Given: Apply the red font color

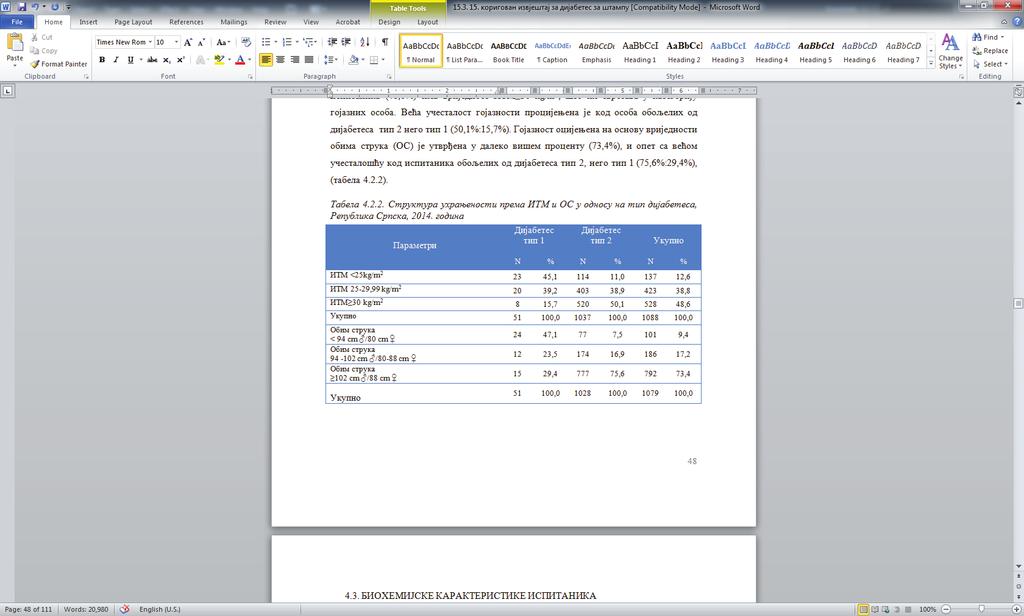Looking at the screenshot, I should (x=240, y=60).
